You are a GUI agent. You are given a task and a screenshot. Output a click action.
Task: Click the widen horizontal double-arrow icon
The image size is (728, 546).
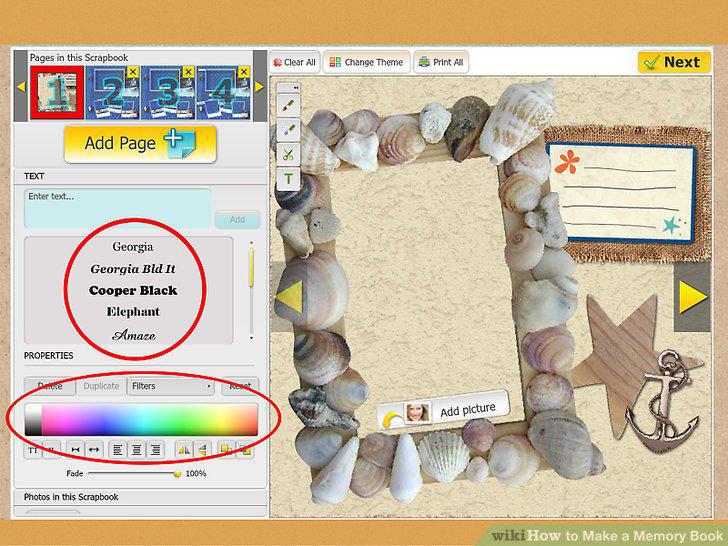(x=94, y=449)
